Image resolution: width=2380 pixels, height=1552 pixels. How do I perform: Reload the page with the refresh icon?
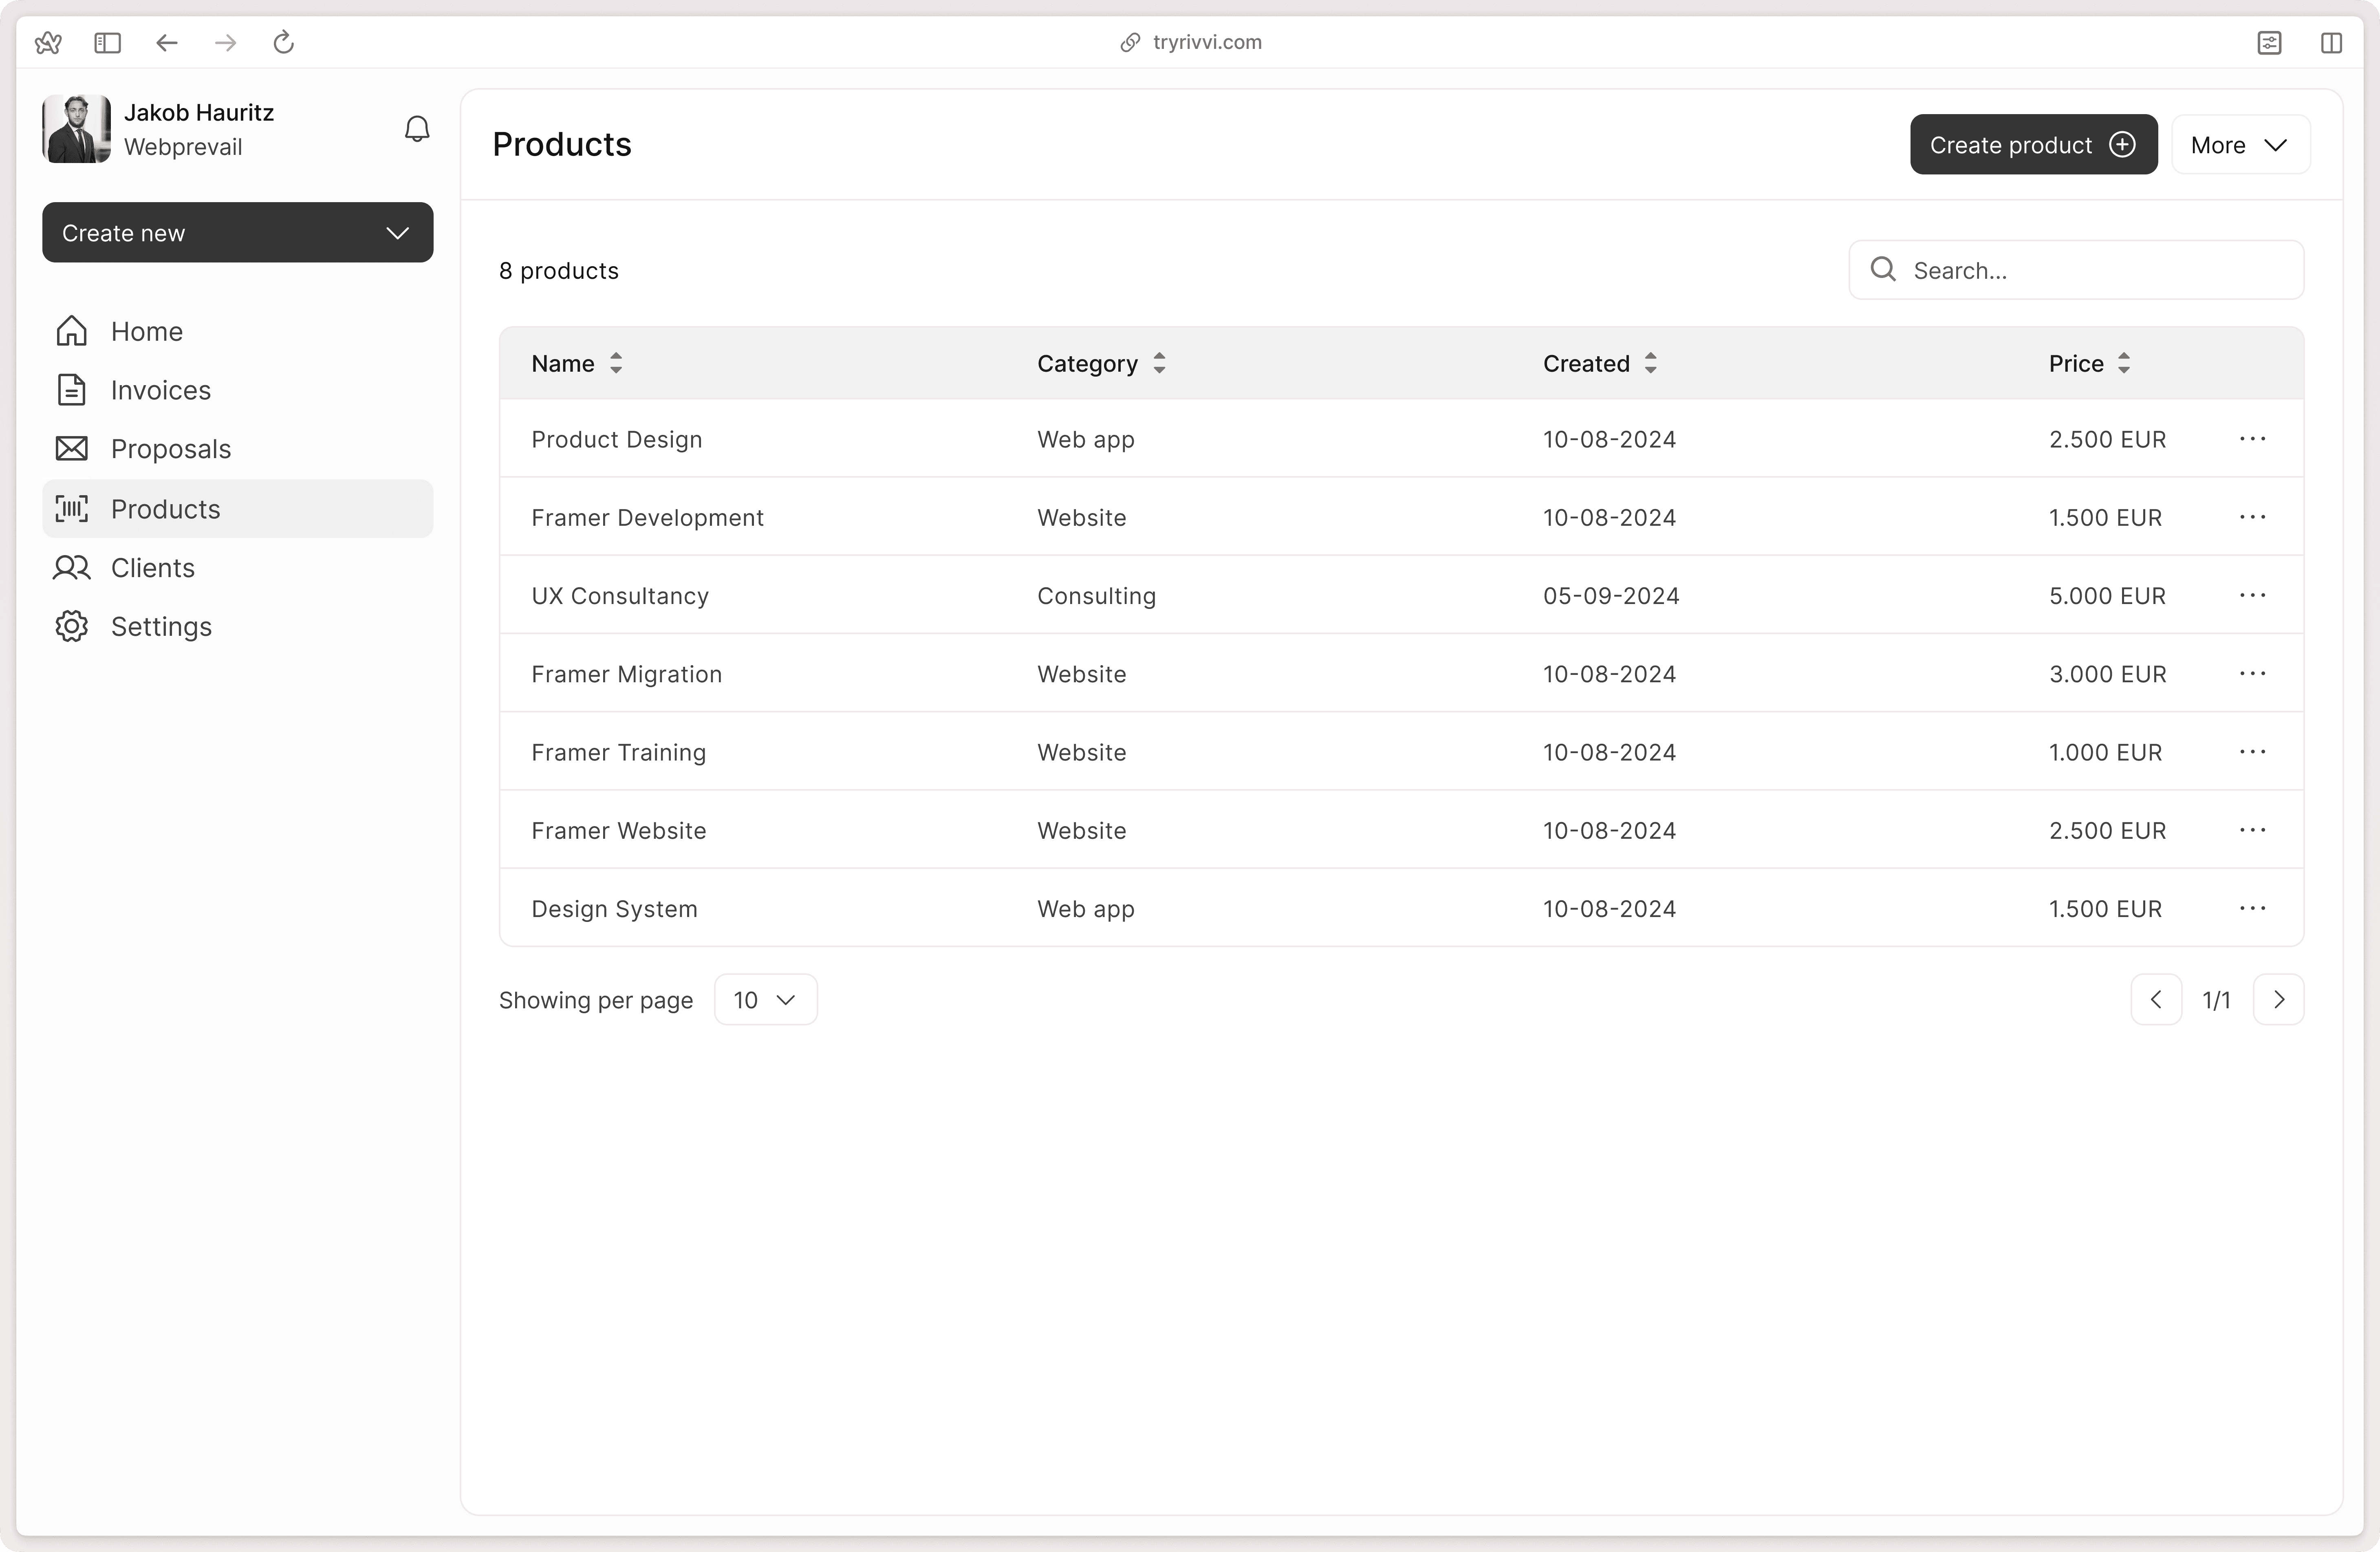[284, 42]
